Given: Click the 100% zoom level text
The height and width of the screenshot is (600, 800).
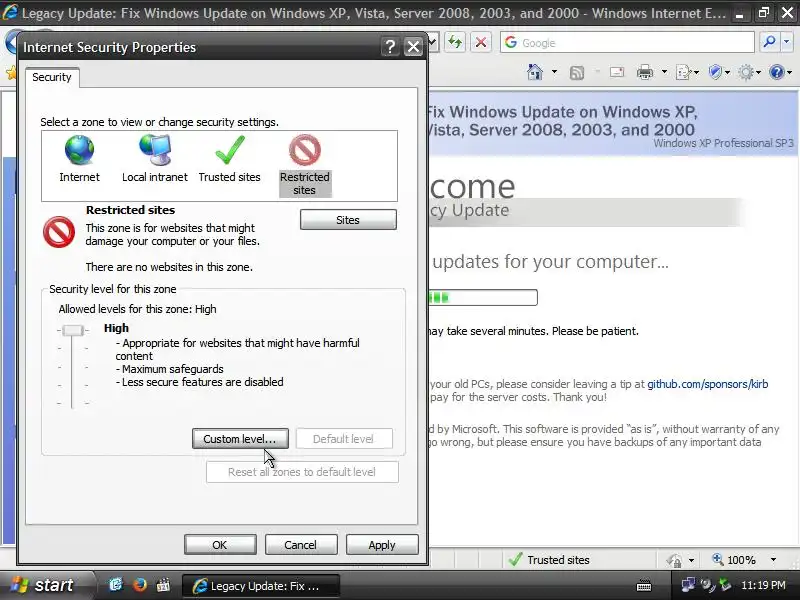Looking at the screenshot, I should [741, 560].
